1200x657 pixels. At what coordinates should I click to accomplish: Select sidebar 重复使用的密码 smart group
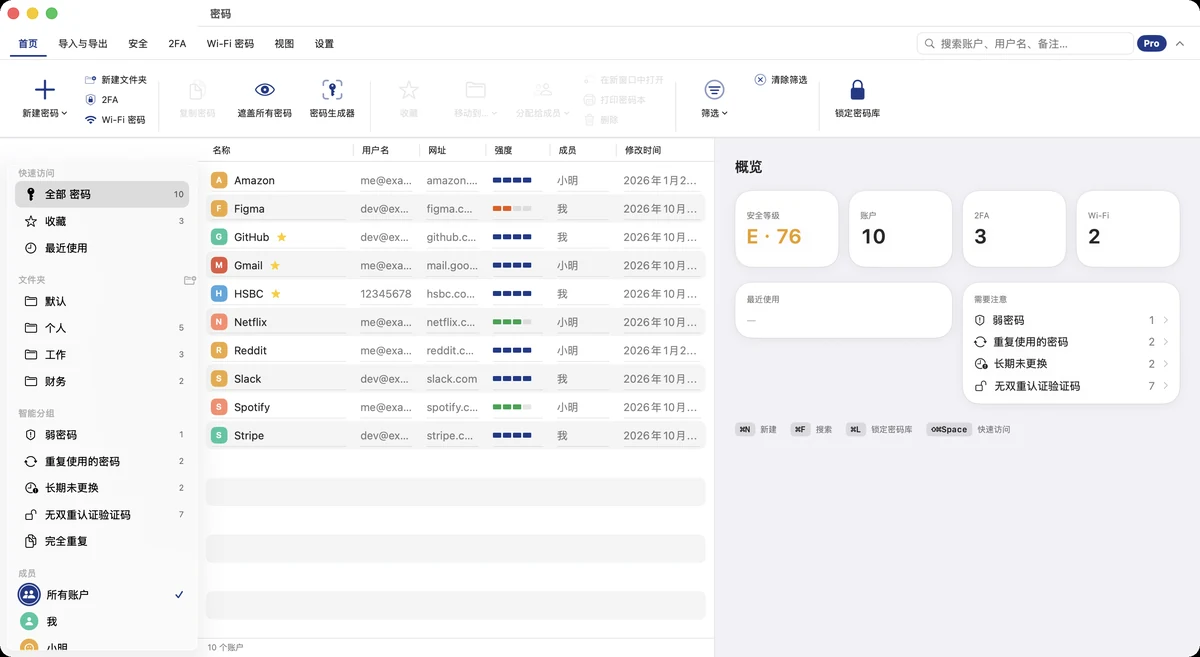pos(102,461)
